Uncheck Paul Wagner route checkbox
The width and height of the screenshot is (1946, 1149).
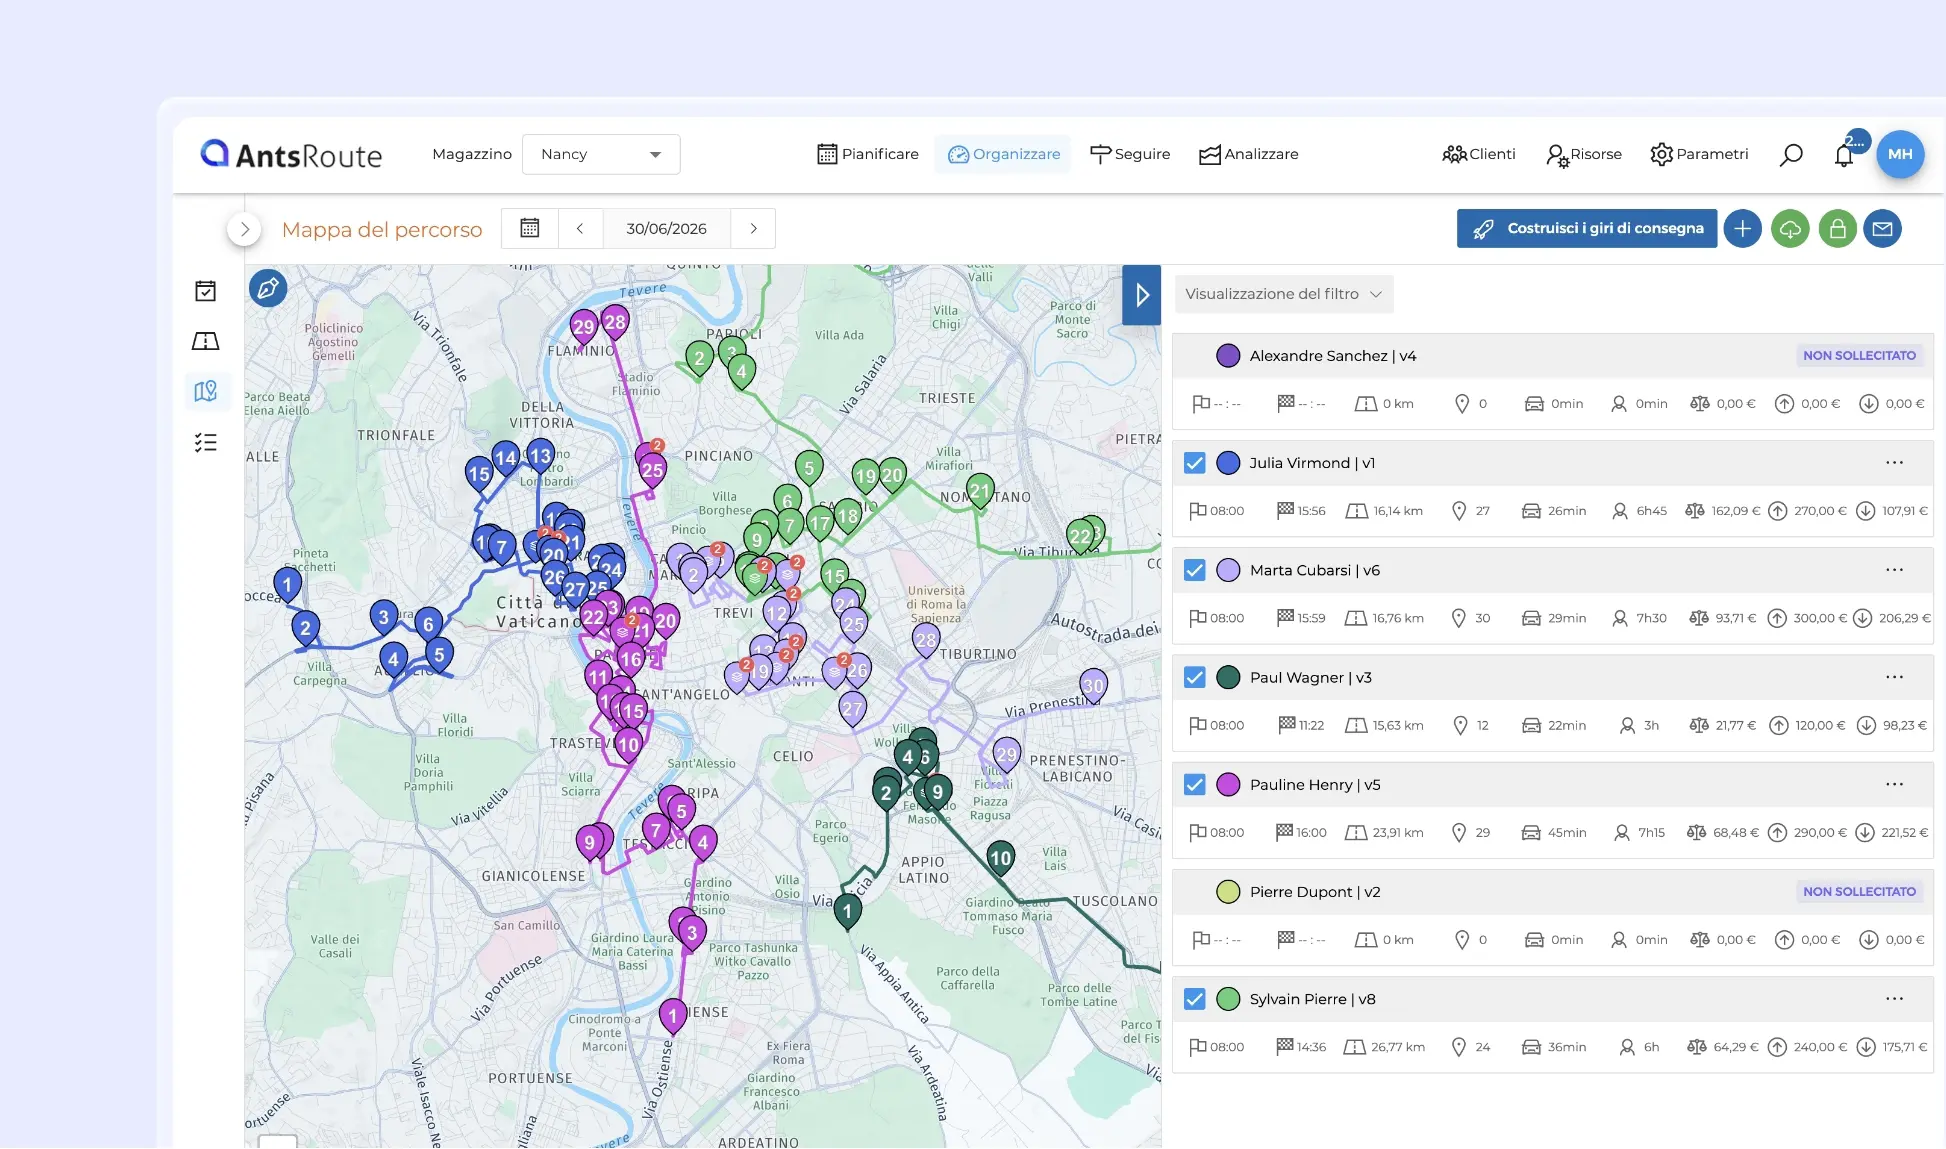point(1194,677)
